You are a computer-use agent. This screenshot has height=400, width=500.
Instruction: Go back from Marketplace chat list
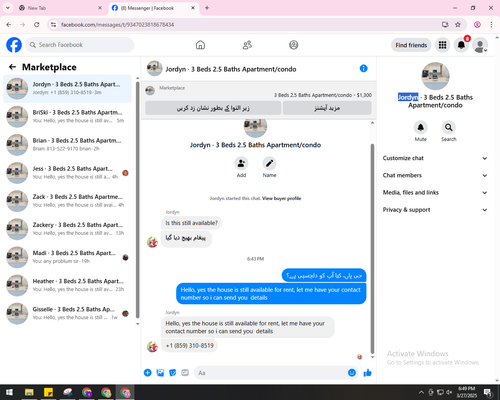tap(12, 67)
